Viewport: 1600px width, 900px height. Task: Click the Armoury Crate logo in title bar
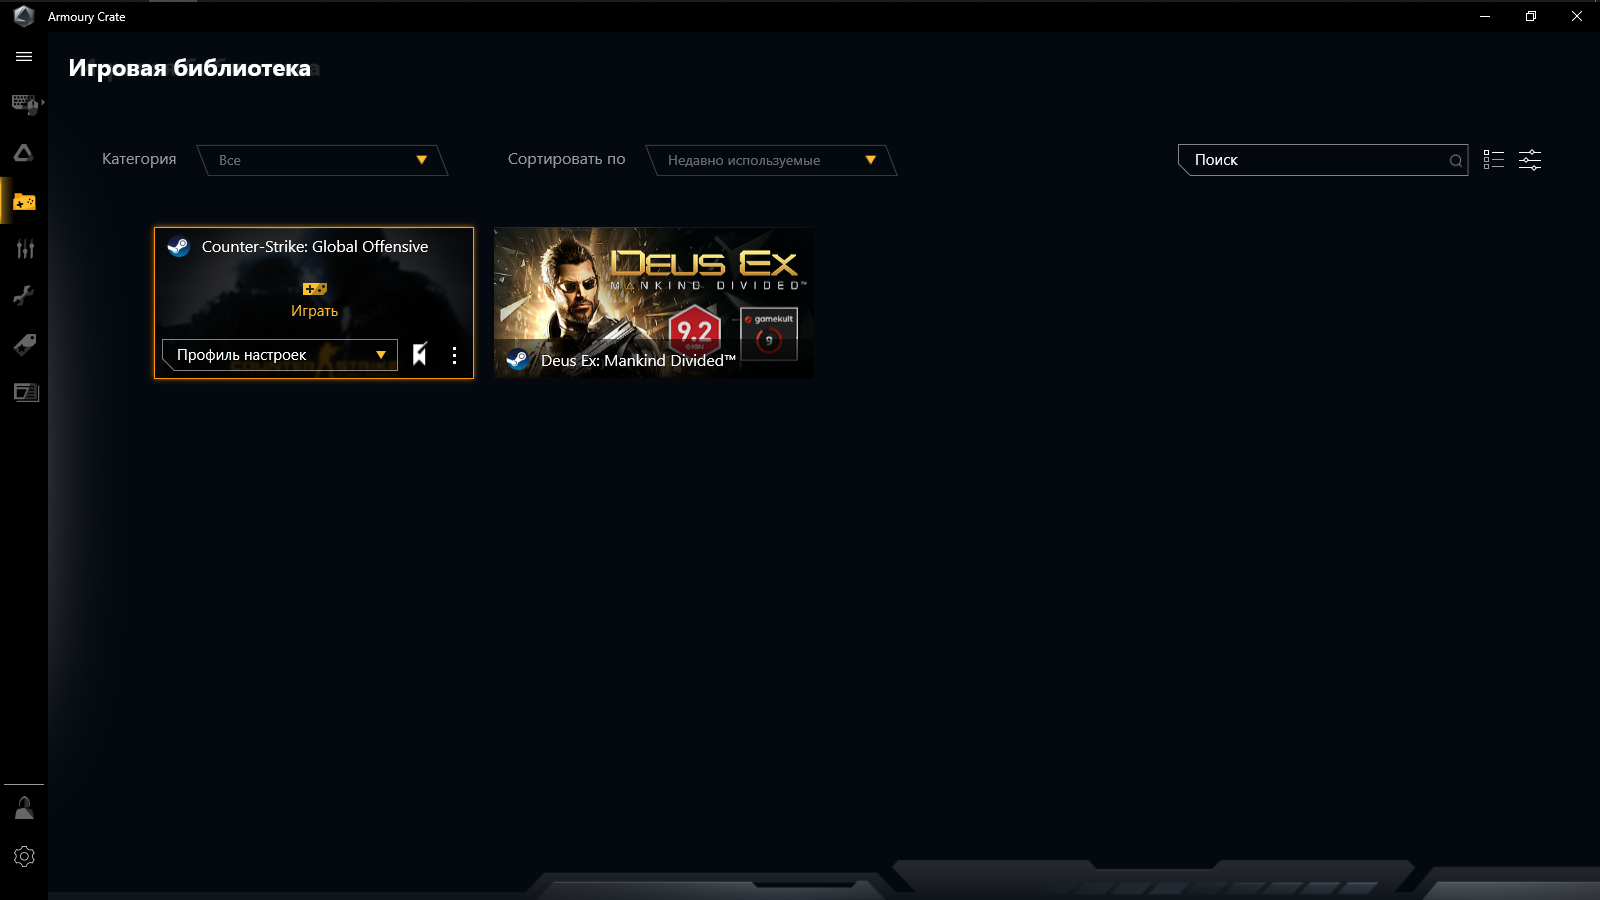click(x=24, y=17)
